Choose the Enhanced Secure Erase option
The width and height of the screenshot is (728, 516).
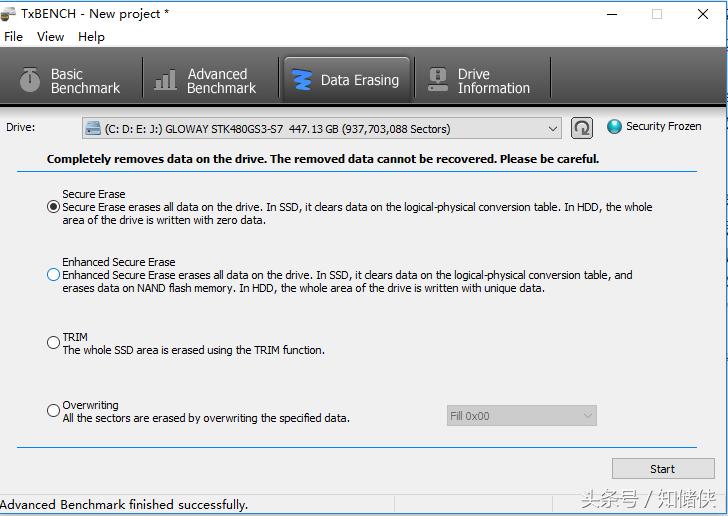coord(54,275)
